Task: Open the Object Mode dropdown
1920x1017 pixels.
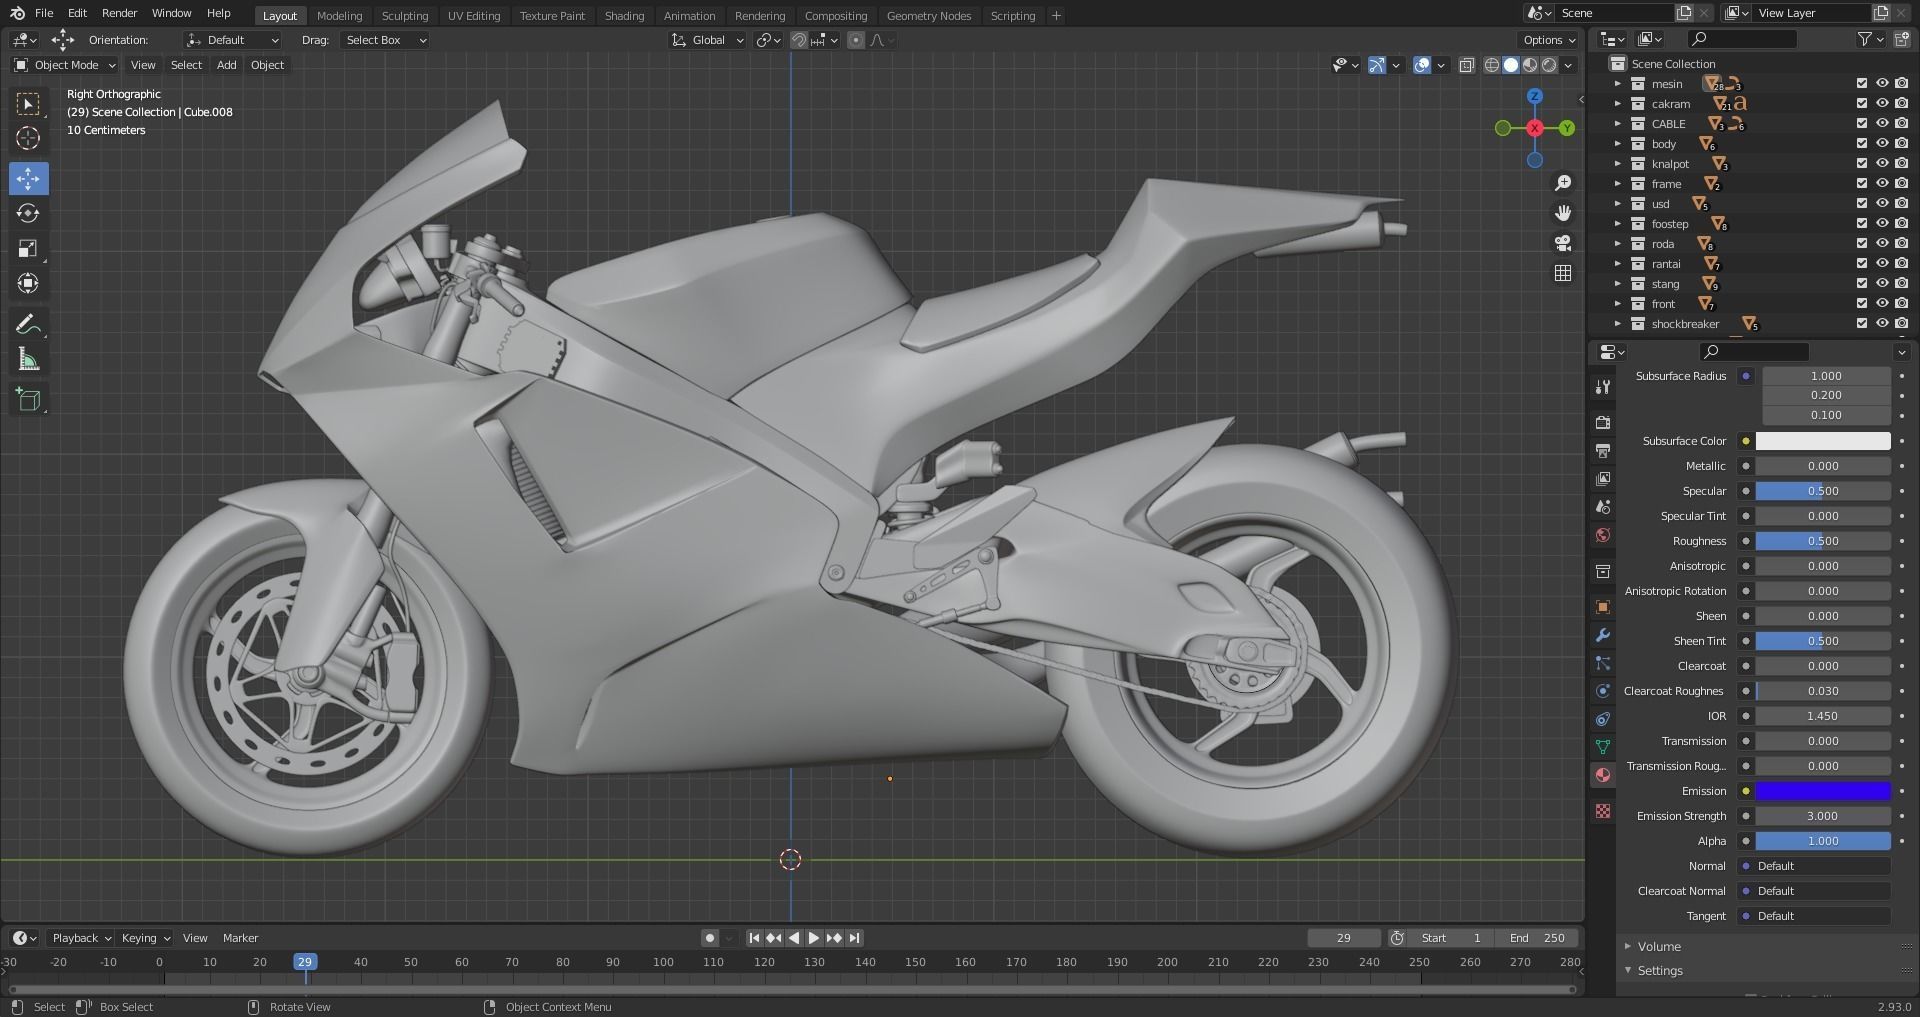Action: pyautogui.click(x=64, y=65)
